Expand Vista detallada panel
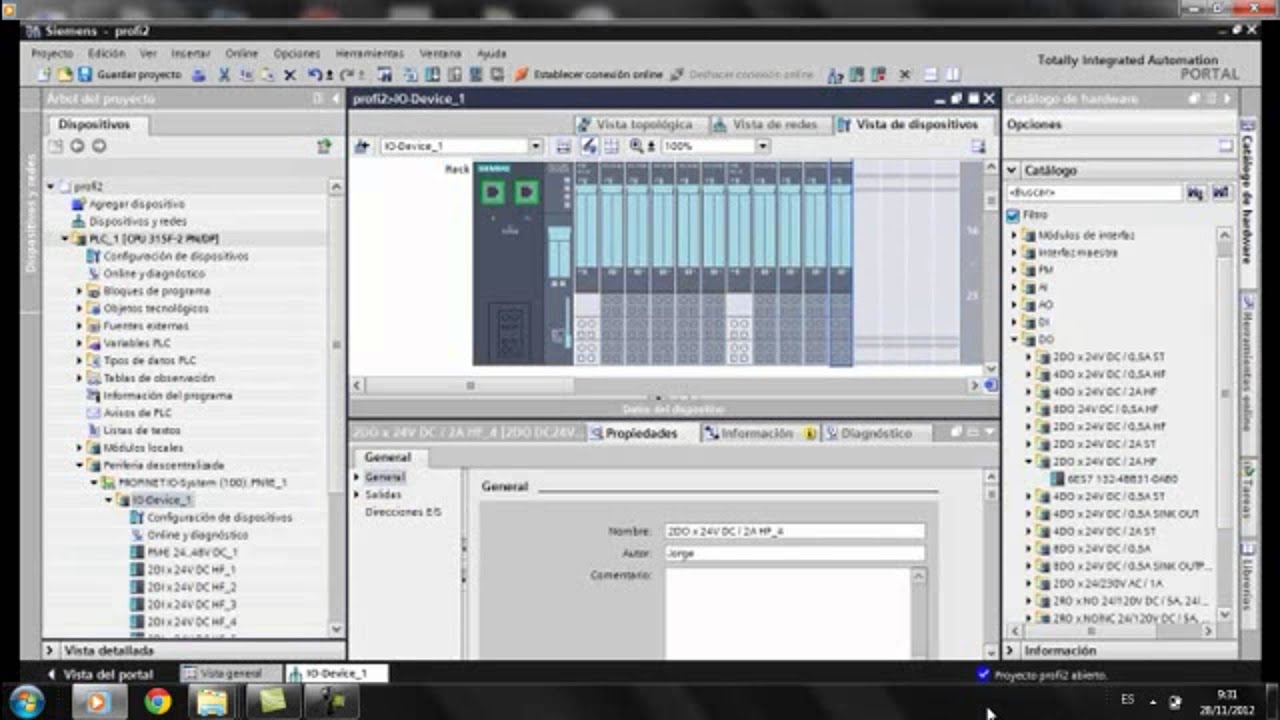This screenshot has width=1280, height=720. coord(51,651)
